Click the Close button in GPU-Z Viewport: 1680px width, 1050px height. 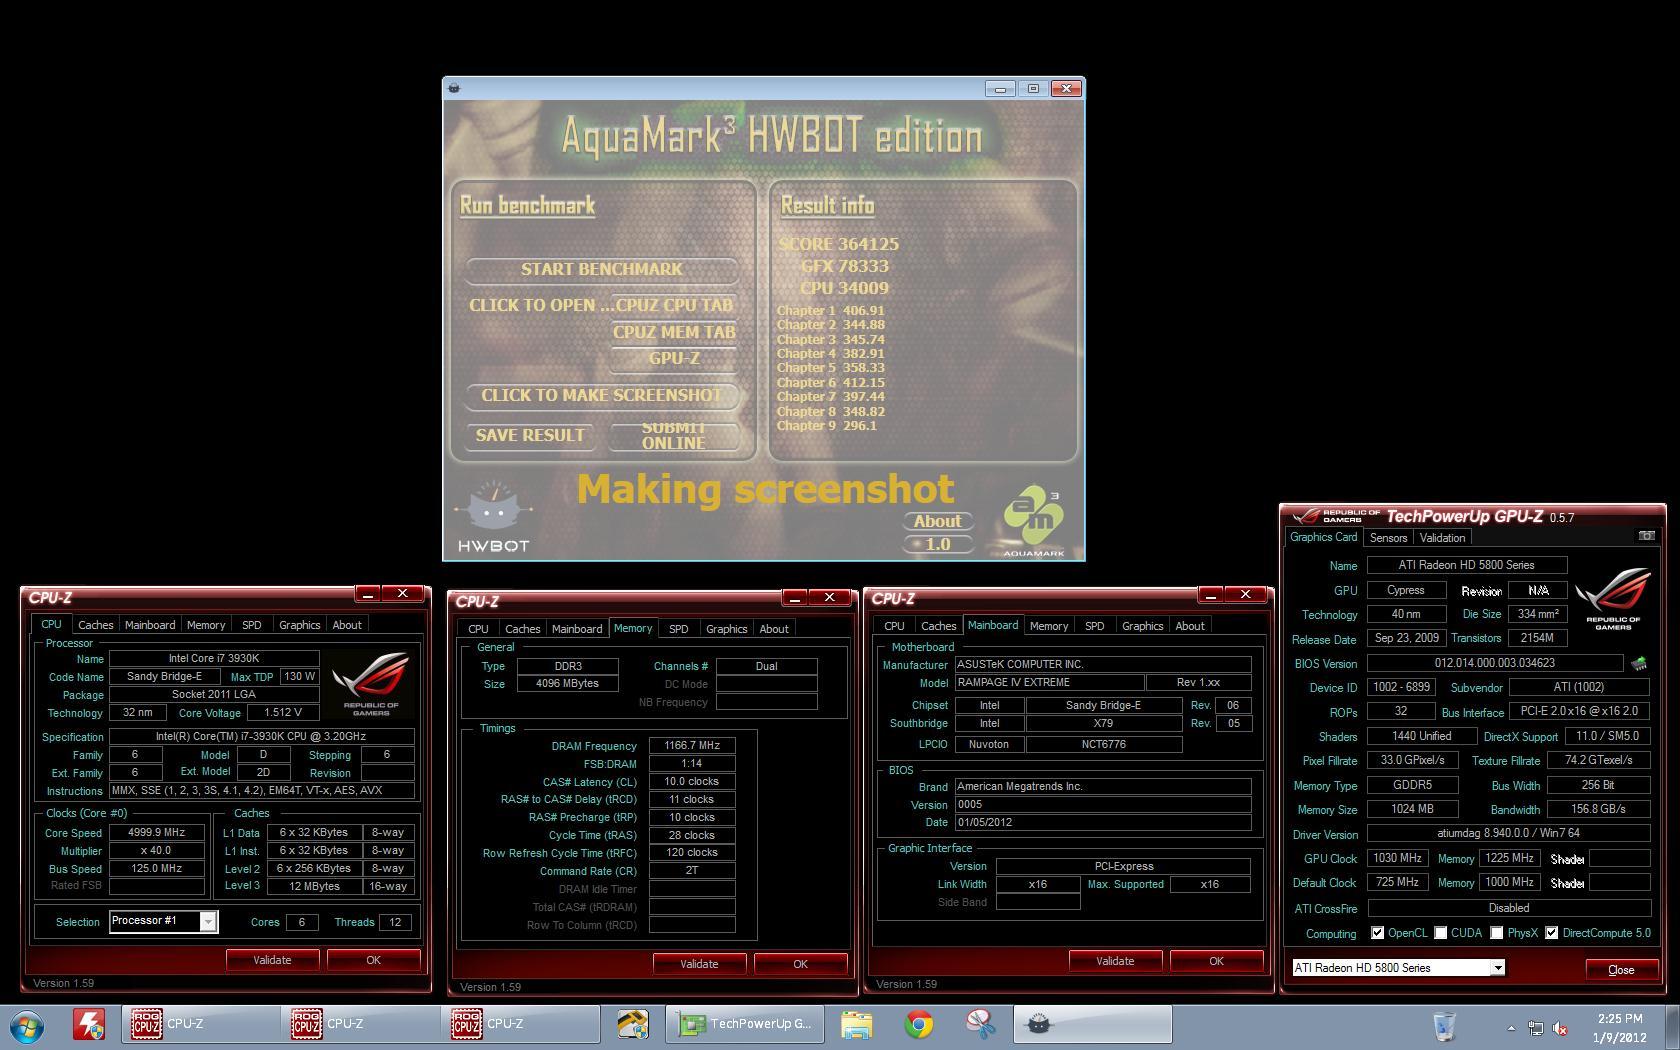coord(1621,970)
